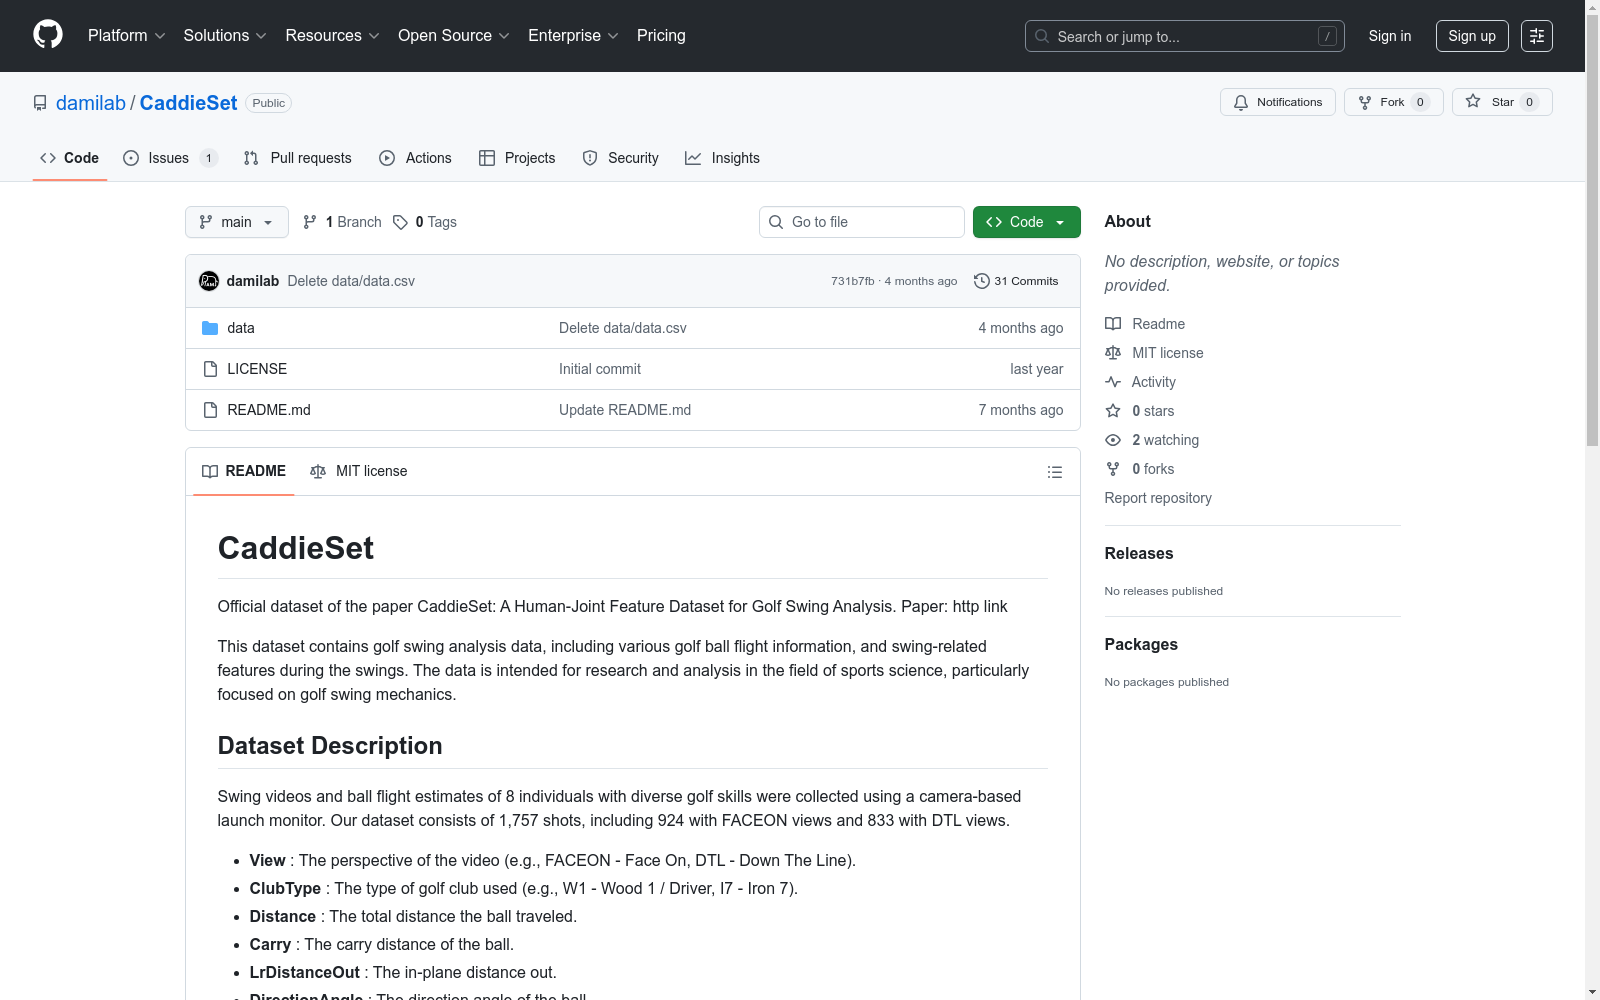The height and width of the screenshot is (1000, 1600).
Task: Open the green Code dropdown
Action: click(1027, 222)
